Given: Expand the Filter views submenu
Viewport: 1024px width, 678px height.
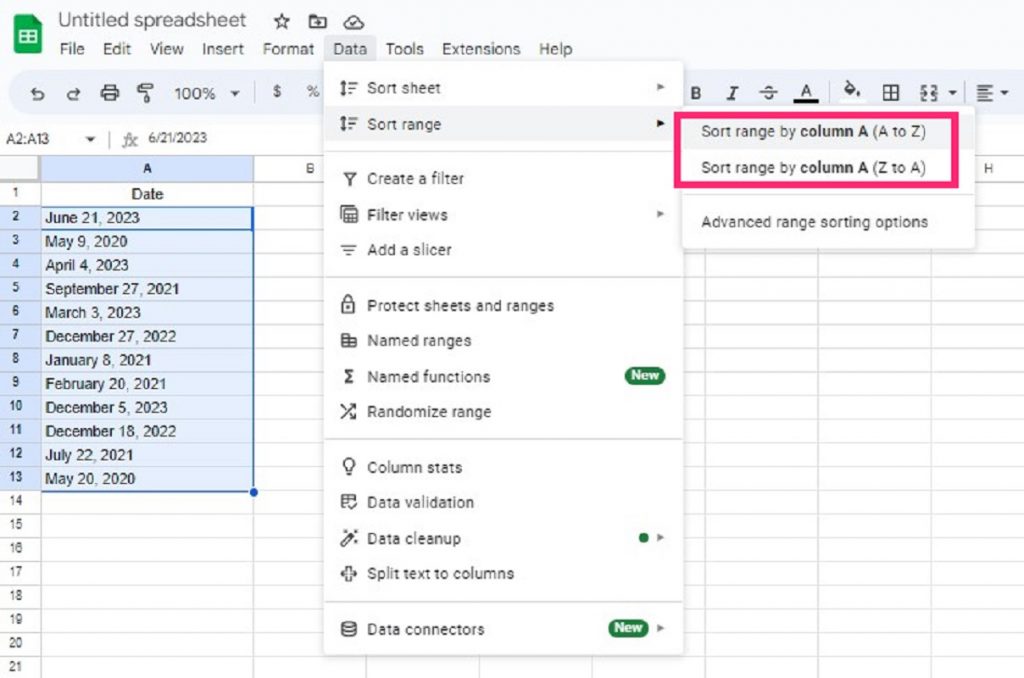Looking at the screenshot, I should click(503, 214).
